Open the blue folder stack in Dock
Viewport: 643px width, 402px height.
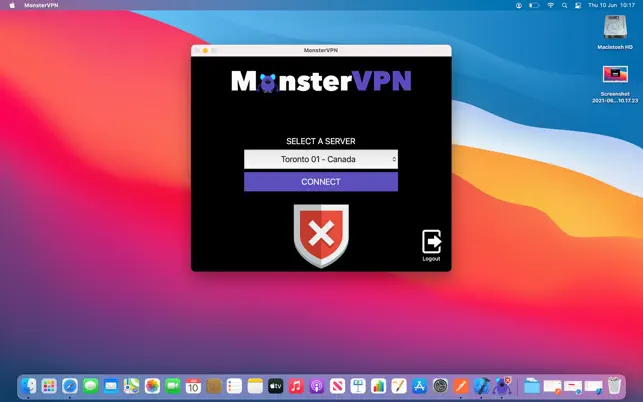coord(532,386)
